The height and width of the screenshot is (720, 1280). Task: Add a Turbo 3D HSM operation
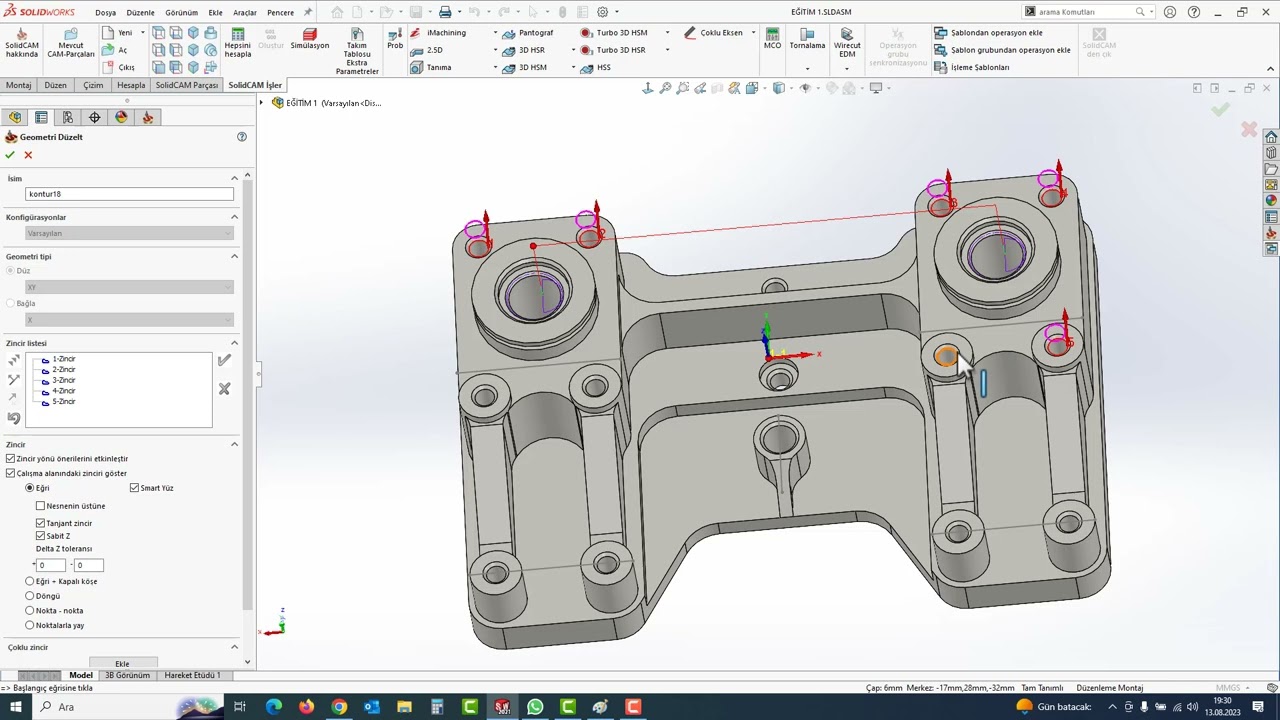tap(613, 33)
